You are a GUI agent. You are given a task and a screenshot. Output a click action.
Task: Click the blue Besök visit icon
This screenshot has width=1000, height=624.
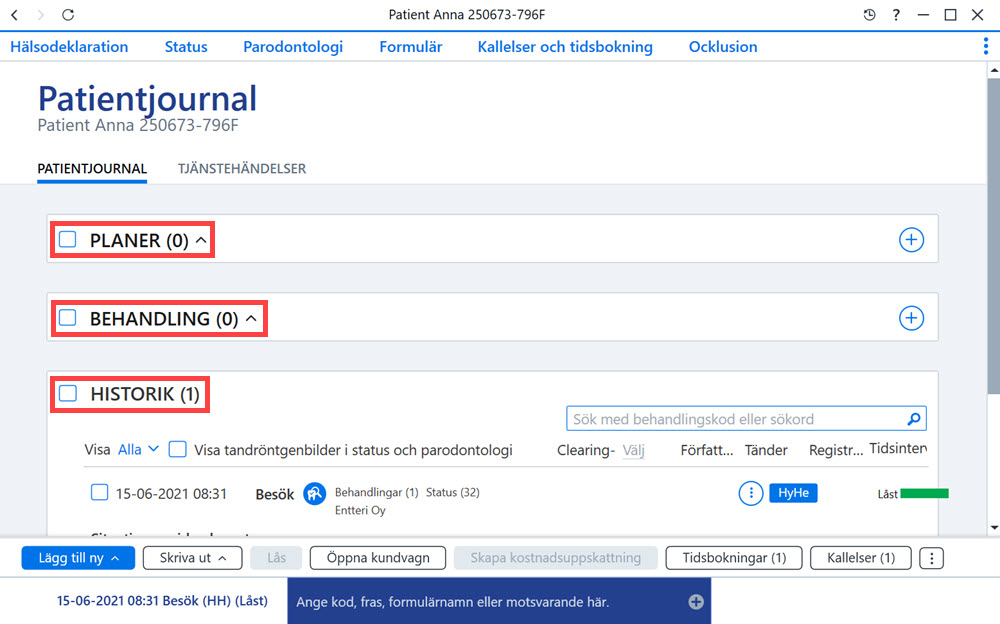[x=314, y=493]
